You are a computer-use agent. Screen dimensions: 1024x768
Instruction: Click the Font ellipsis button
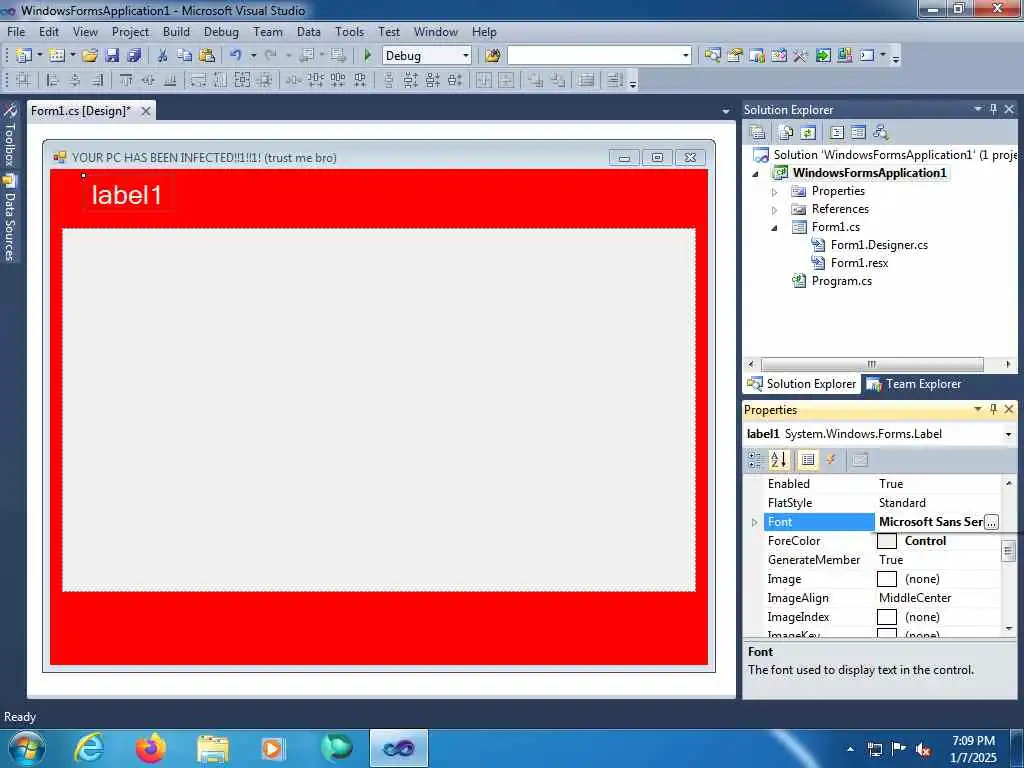pyautogui.click(x=991, y=522)
